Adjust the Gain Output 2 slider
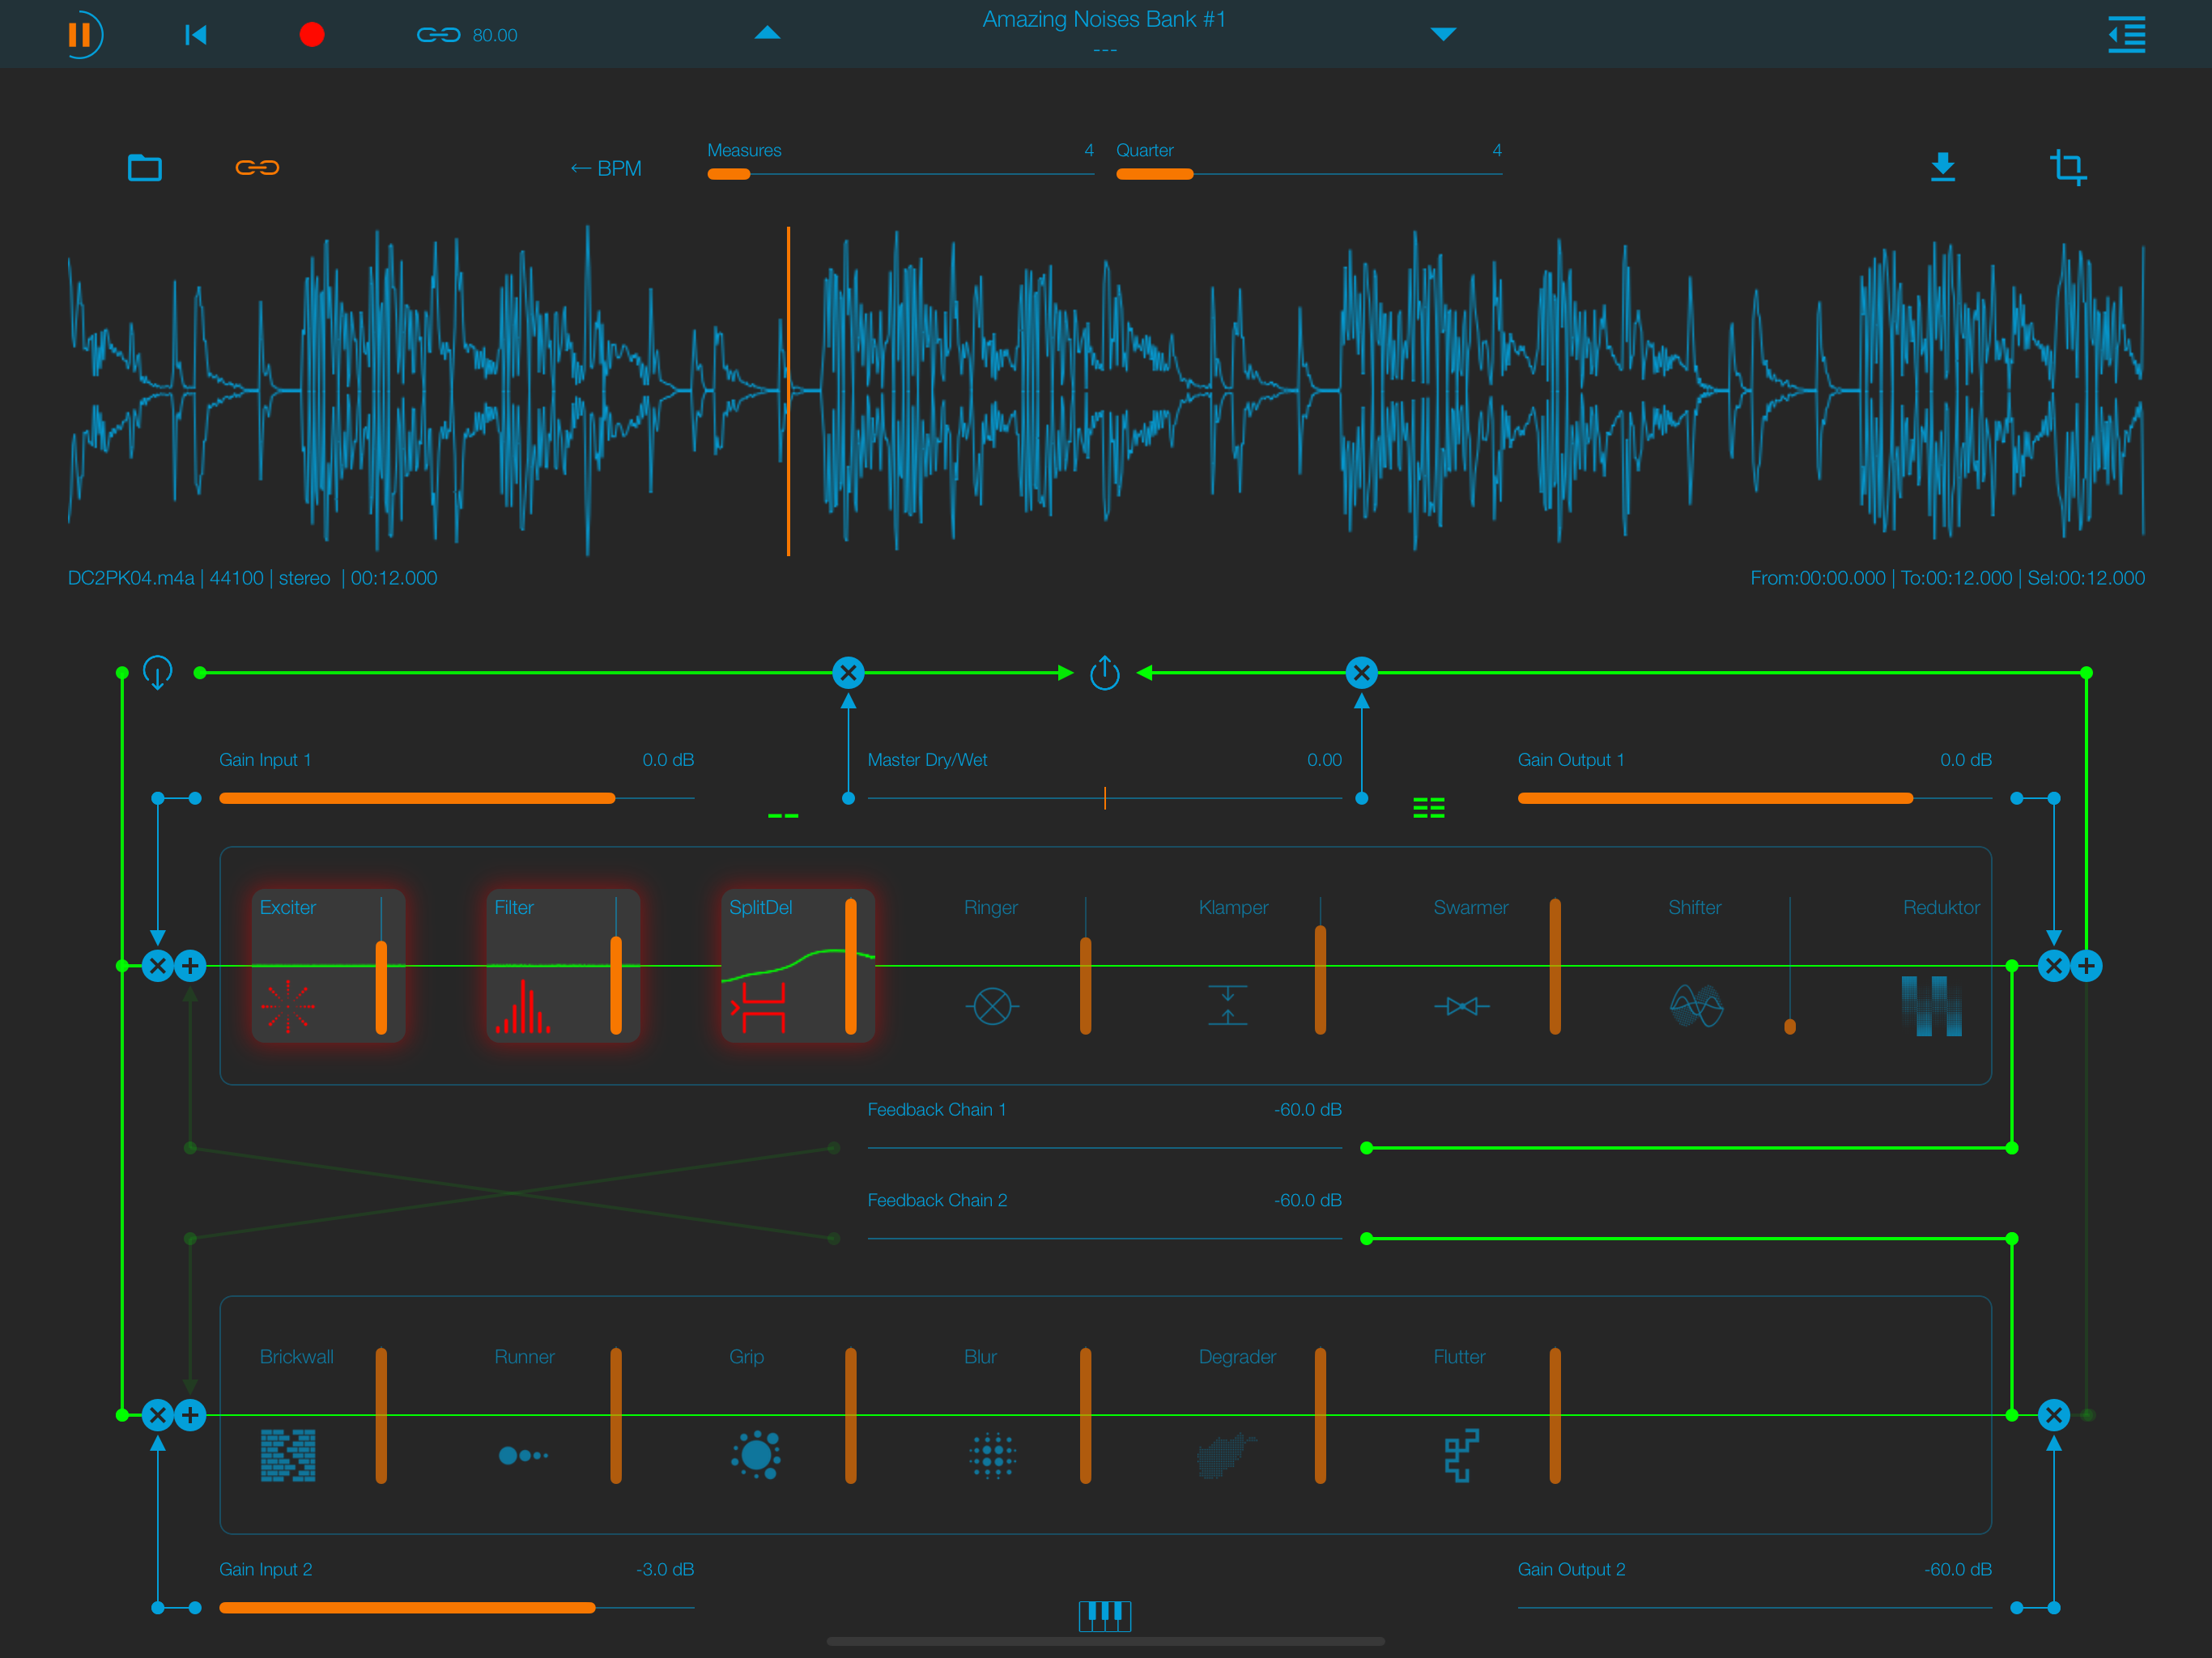Image resolution: width=2212 pixels, height=1658 pixels. click(x=1755, y=1607)
